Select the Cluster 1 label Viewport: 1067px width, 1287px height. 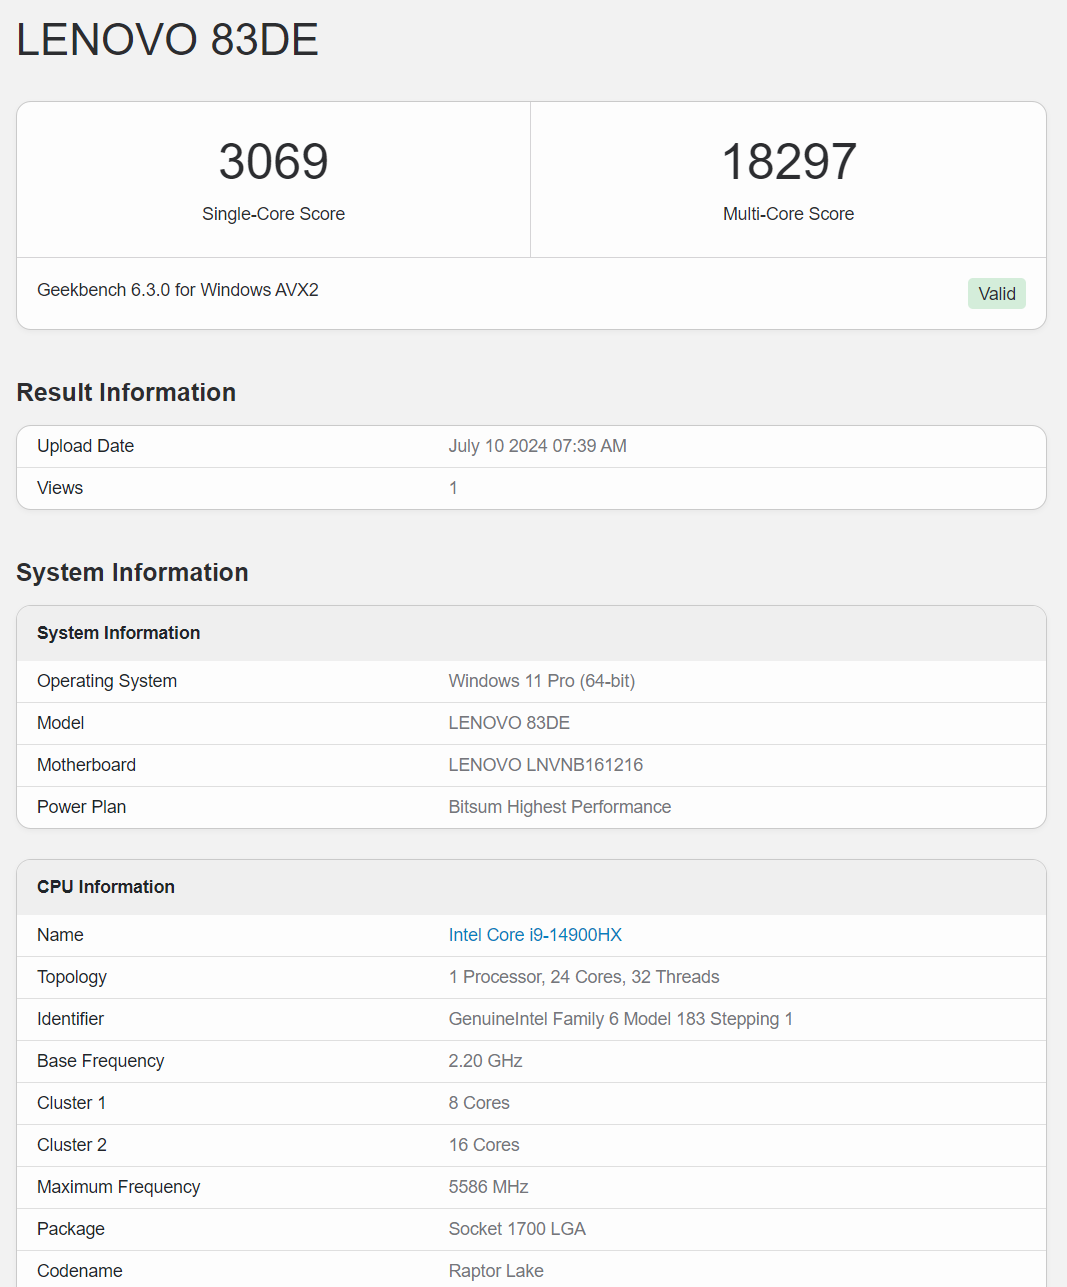pyautogui.click(x=71, y=1103)
